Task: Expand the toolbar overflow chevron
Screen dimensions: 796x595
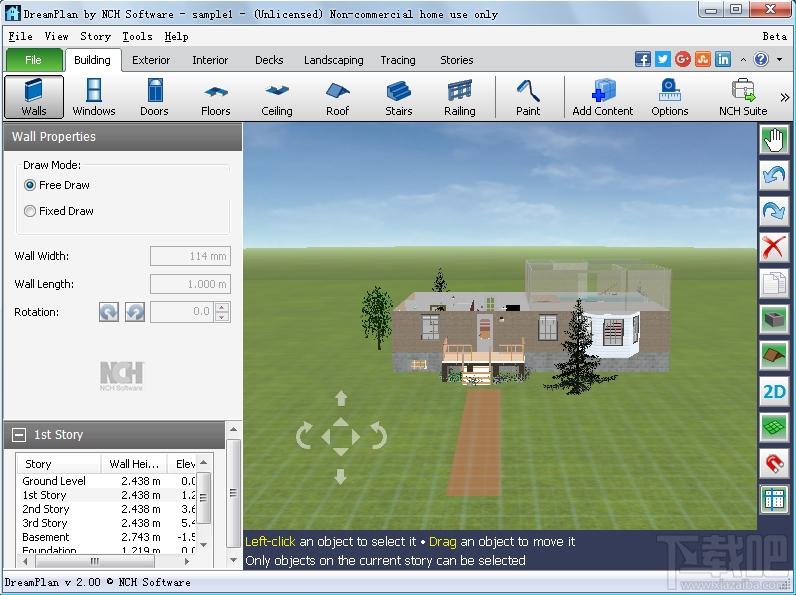Action: (x=785, y=97)
